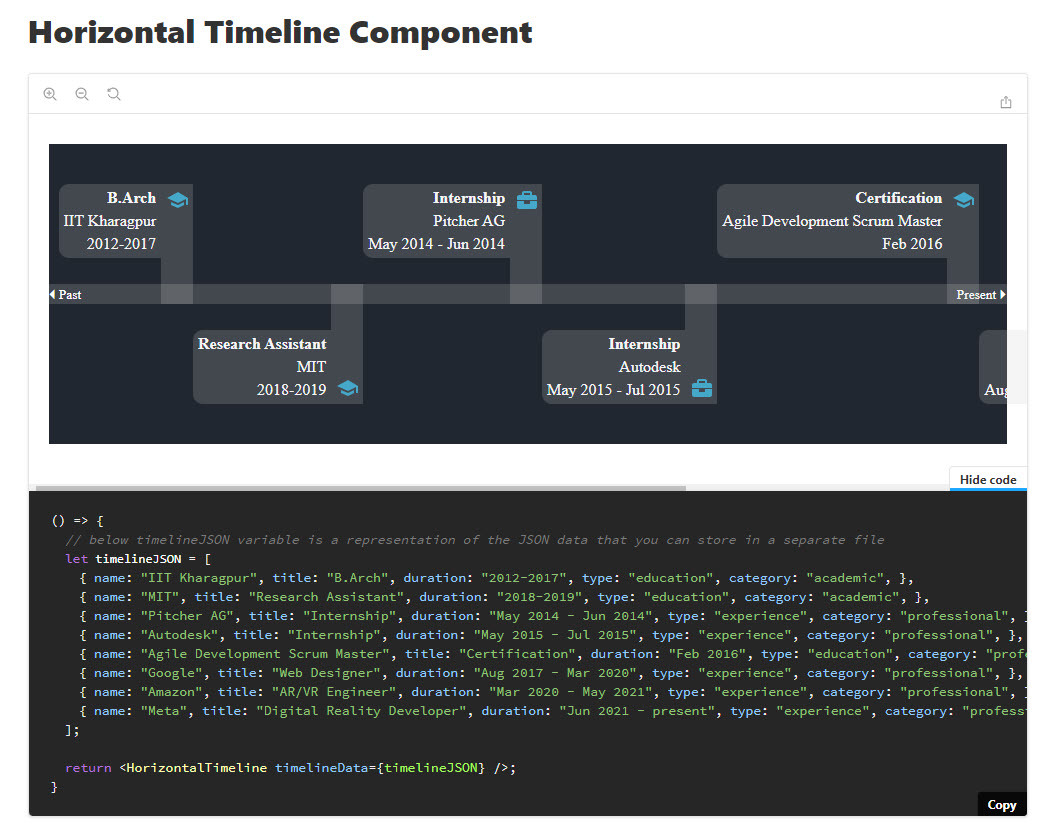The width and height of the screenshot is (1058, 824).
Task: Click HorizontalTimeline return statement in code
Action: 290,768
